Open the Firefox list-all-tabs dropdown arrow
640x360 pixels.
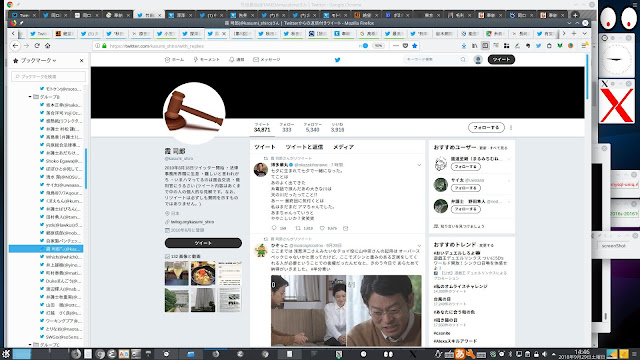tap(584, 33)
